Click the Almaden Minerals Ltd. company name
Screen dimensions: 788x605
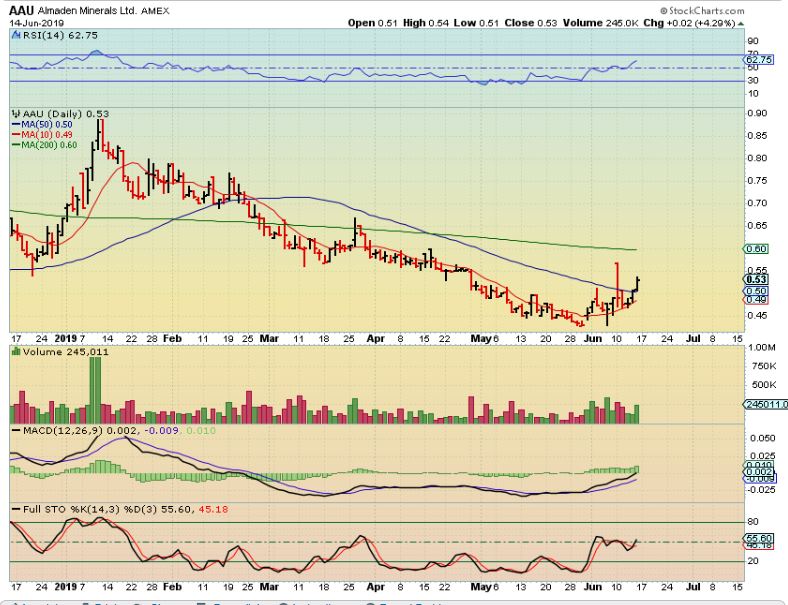[87, 11]
